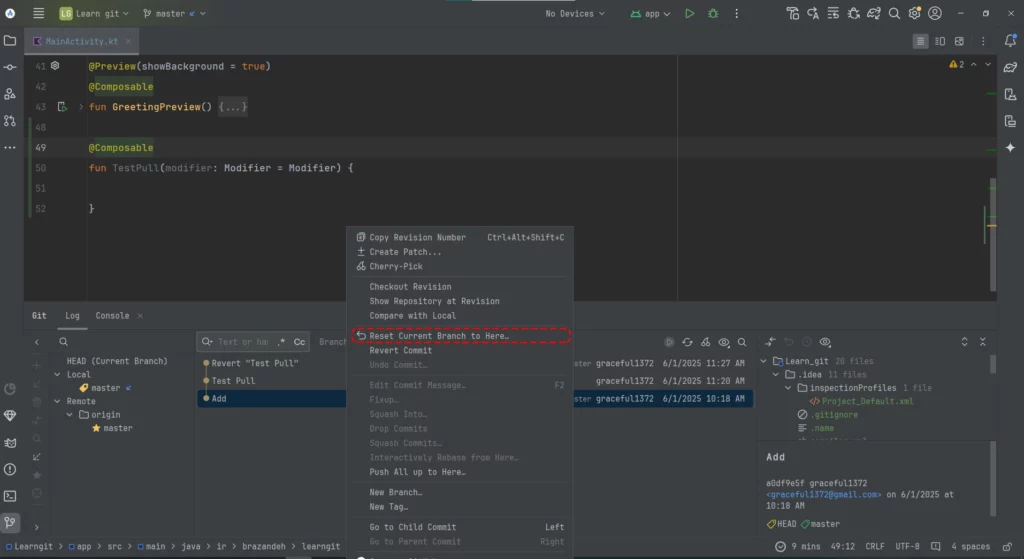Open the Project tool window
This screenshot has height=559, width=1024.
tap(10, 40)
